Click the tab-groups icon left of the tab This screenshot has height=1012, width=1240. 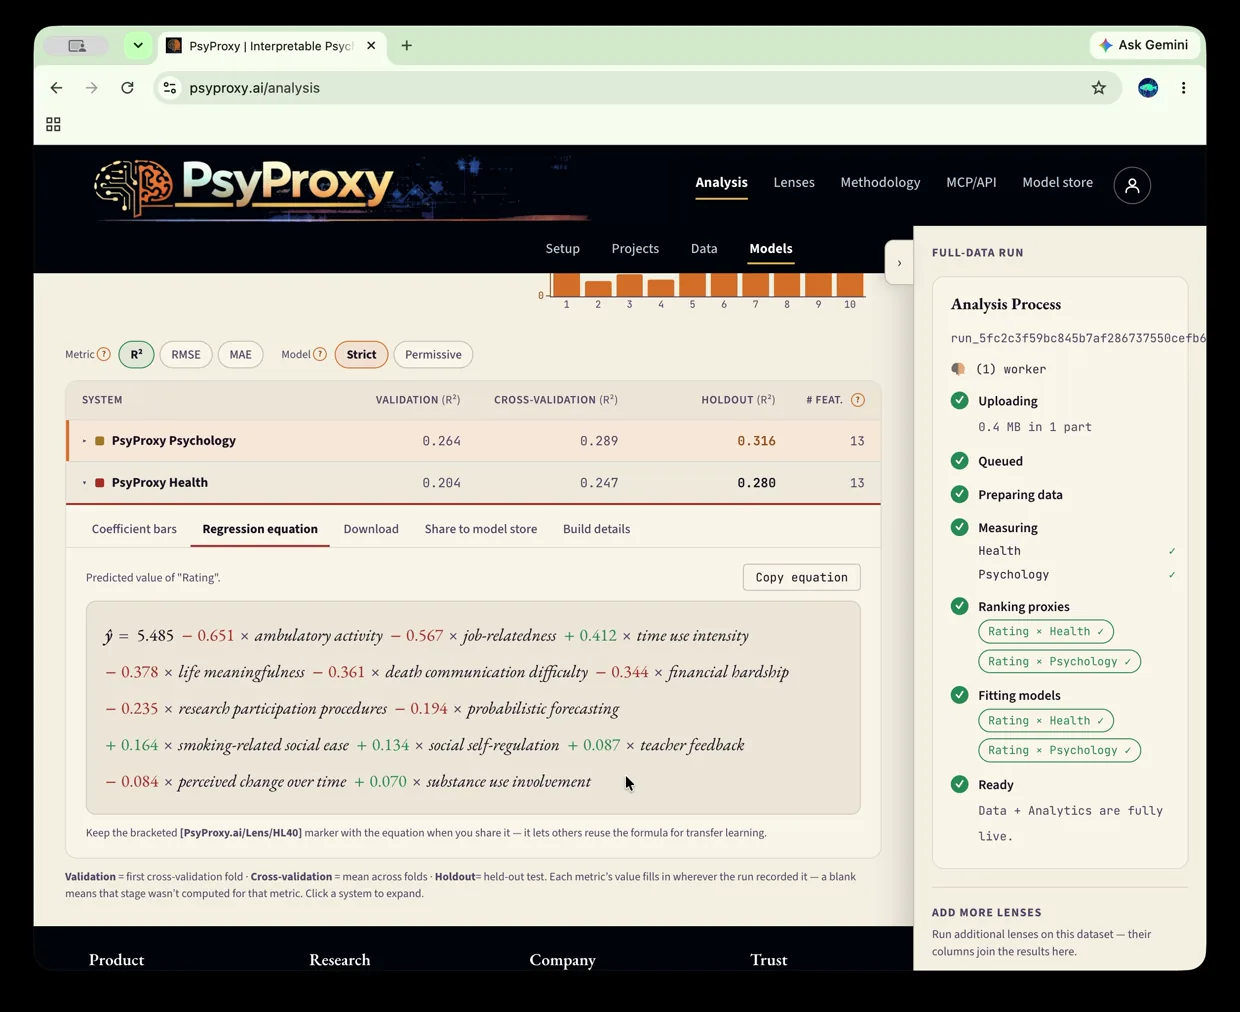tap(77, 46)
